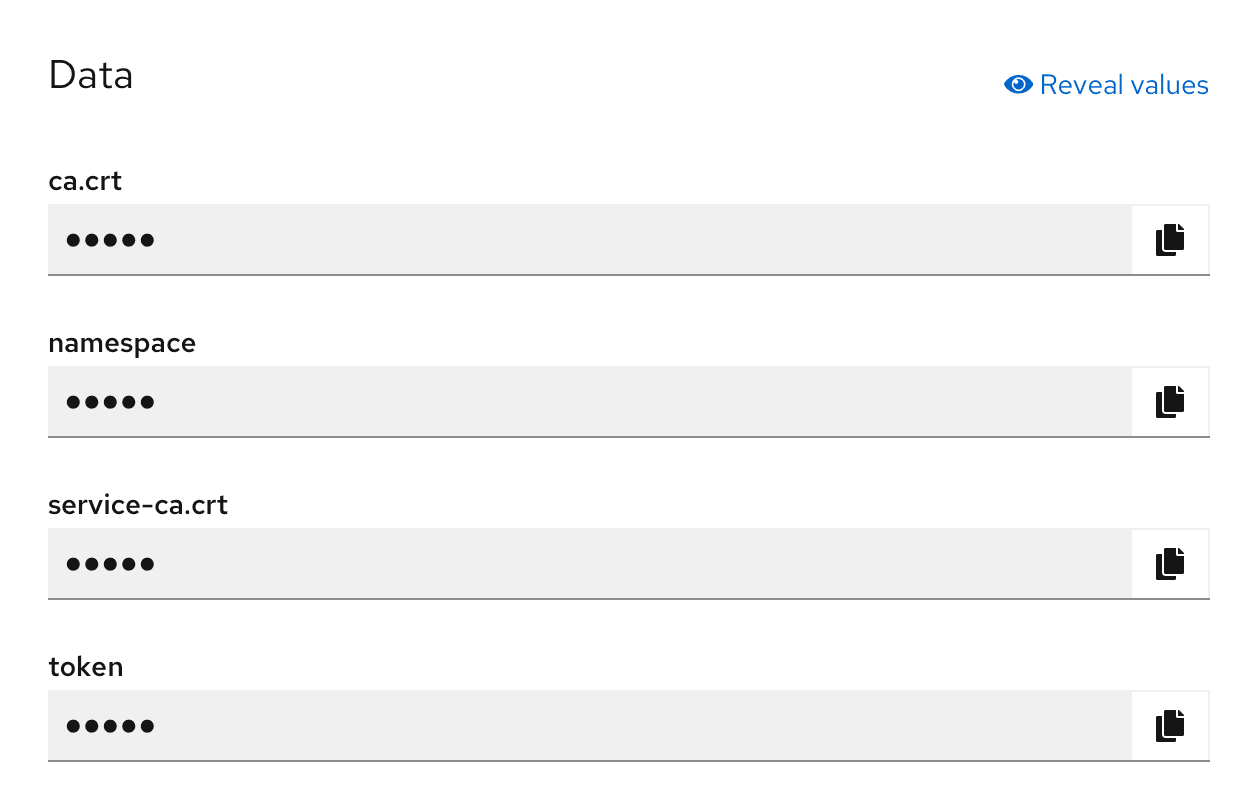Click the hidden dots under token

click(110, 726)
